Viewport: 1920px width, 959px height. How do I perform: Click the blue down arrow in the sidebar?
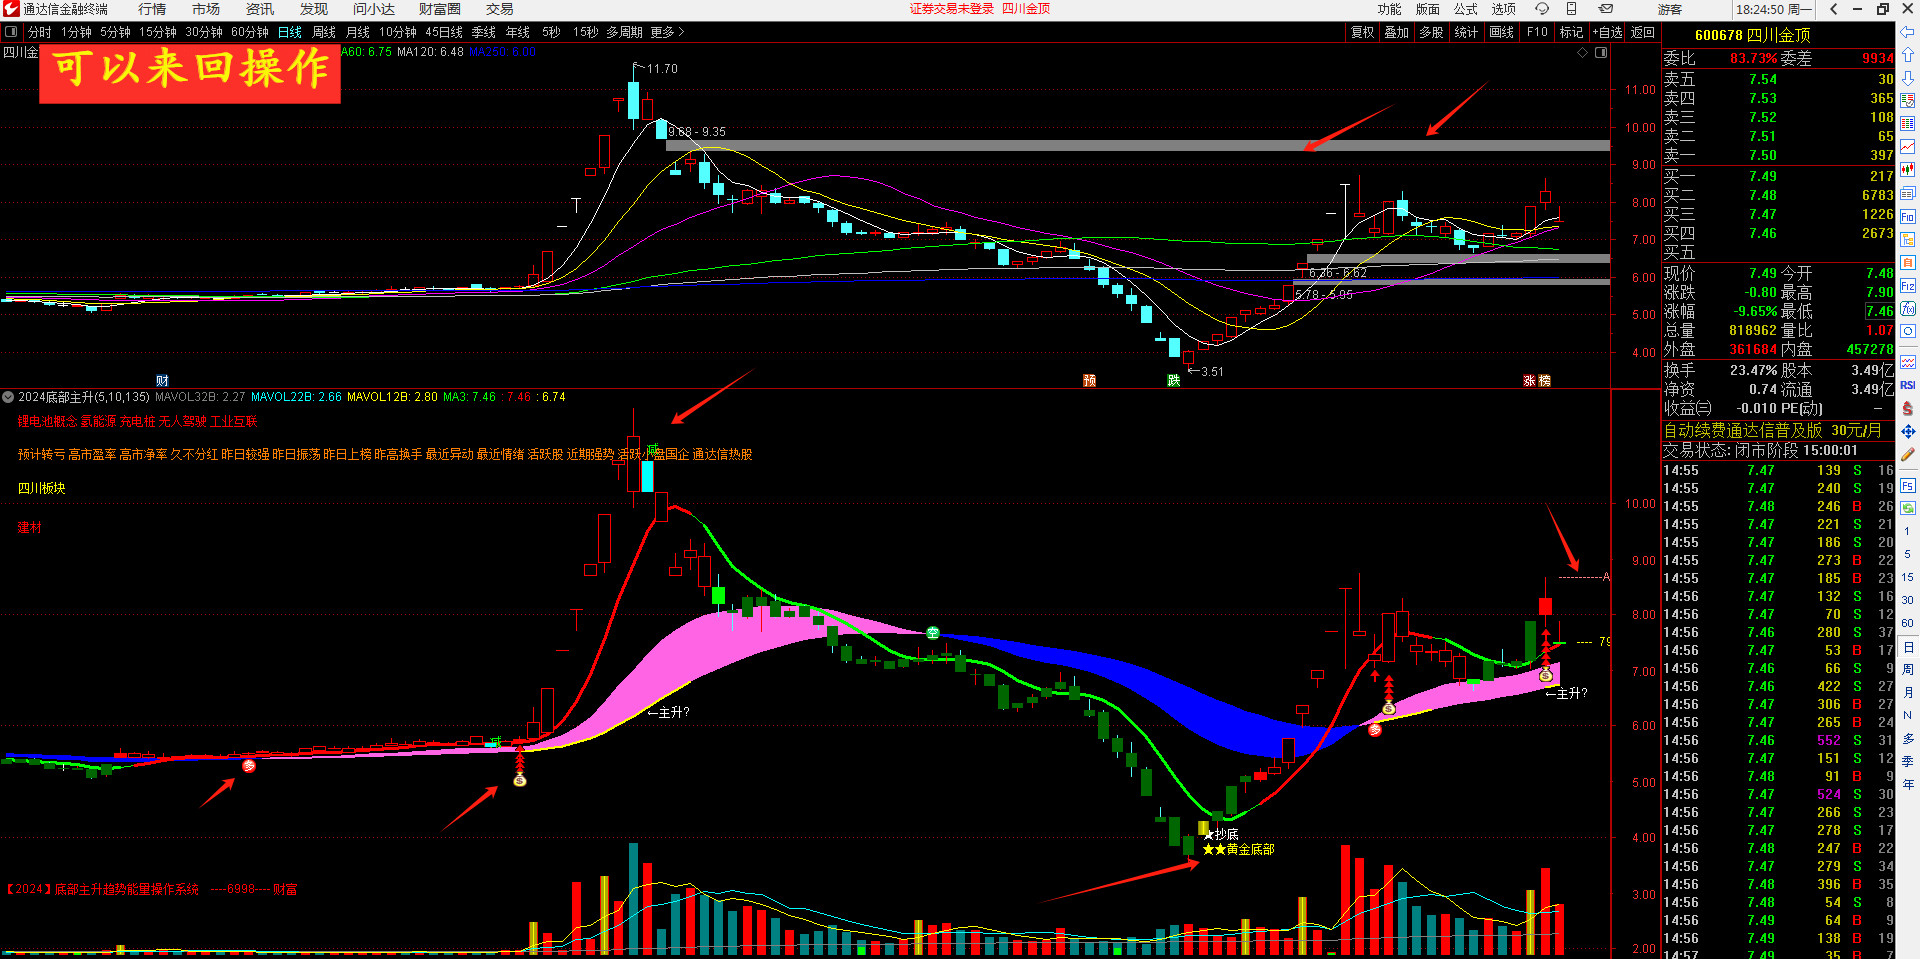[x=1908, y=77]
